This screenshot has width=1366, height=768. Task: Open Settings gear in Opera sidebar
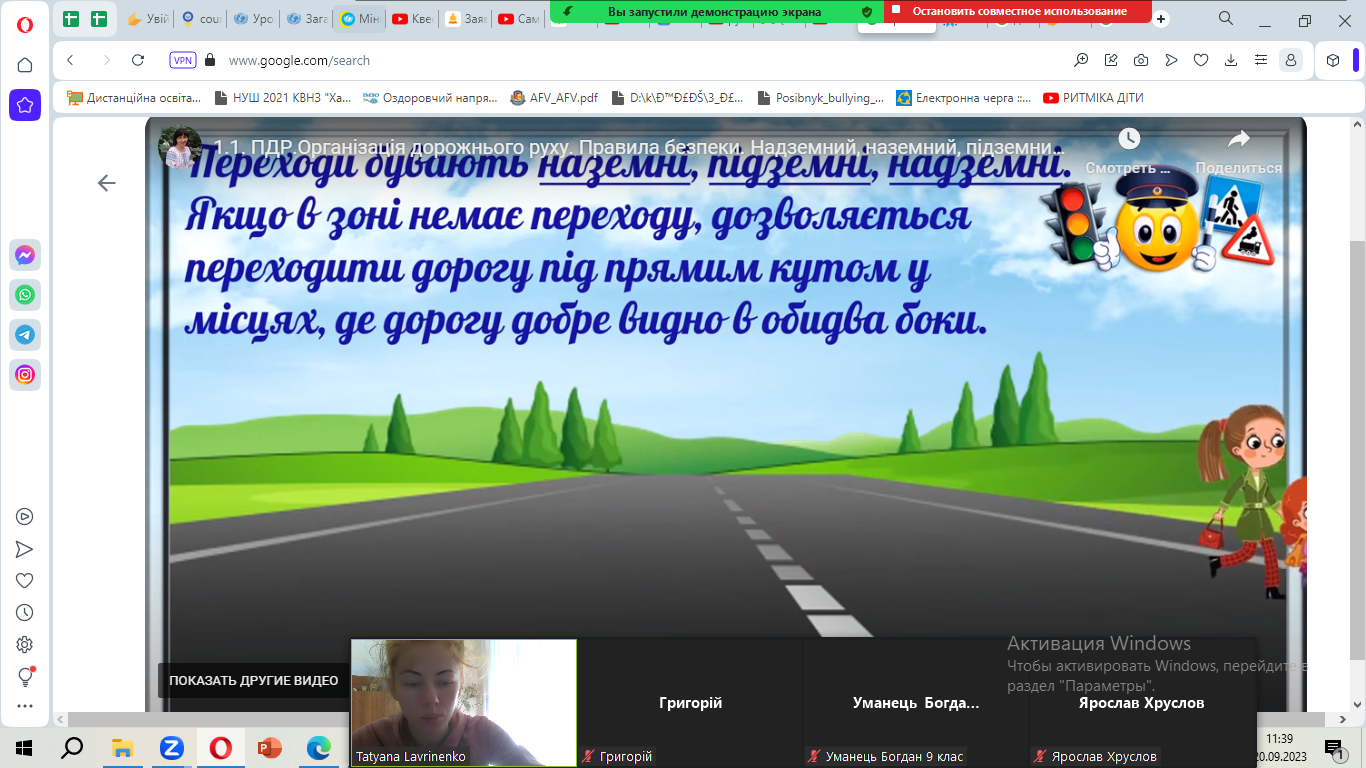click(25, 645)
